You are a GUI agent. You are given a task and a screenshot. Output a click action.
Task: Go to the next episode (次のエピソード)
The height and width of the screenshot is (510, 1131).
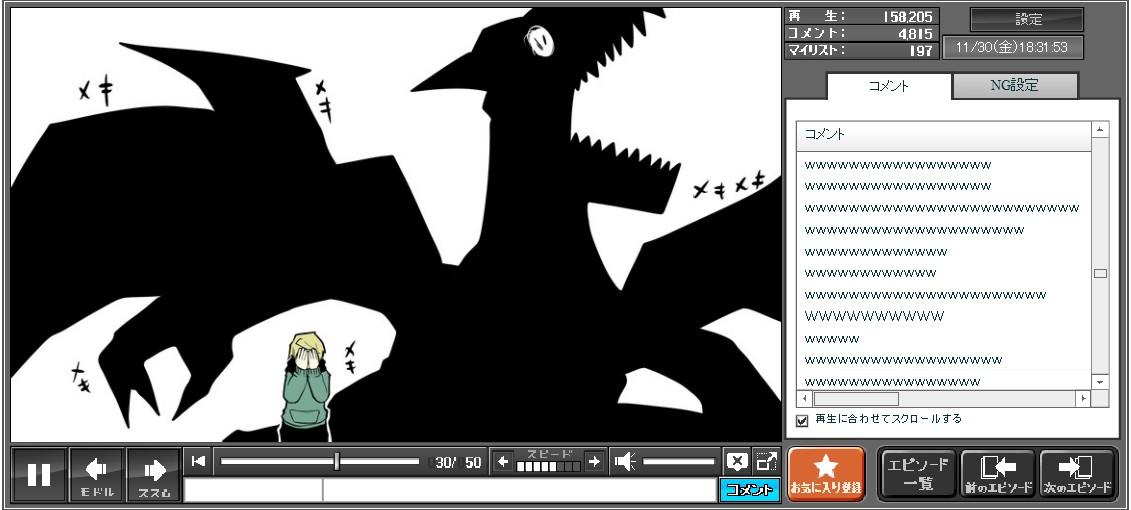[1077, 474]
